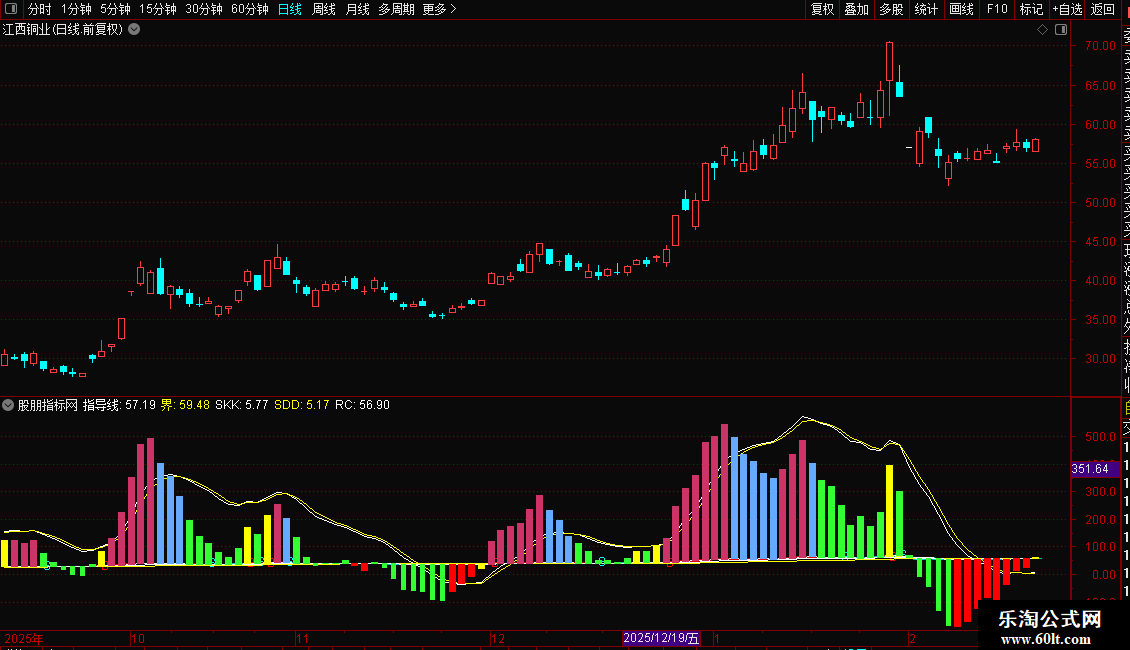1130x650 pixels.
Task: Click the 70.00 price axis label
Action: [x=1100, y=45]
